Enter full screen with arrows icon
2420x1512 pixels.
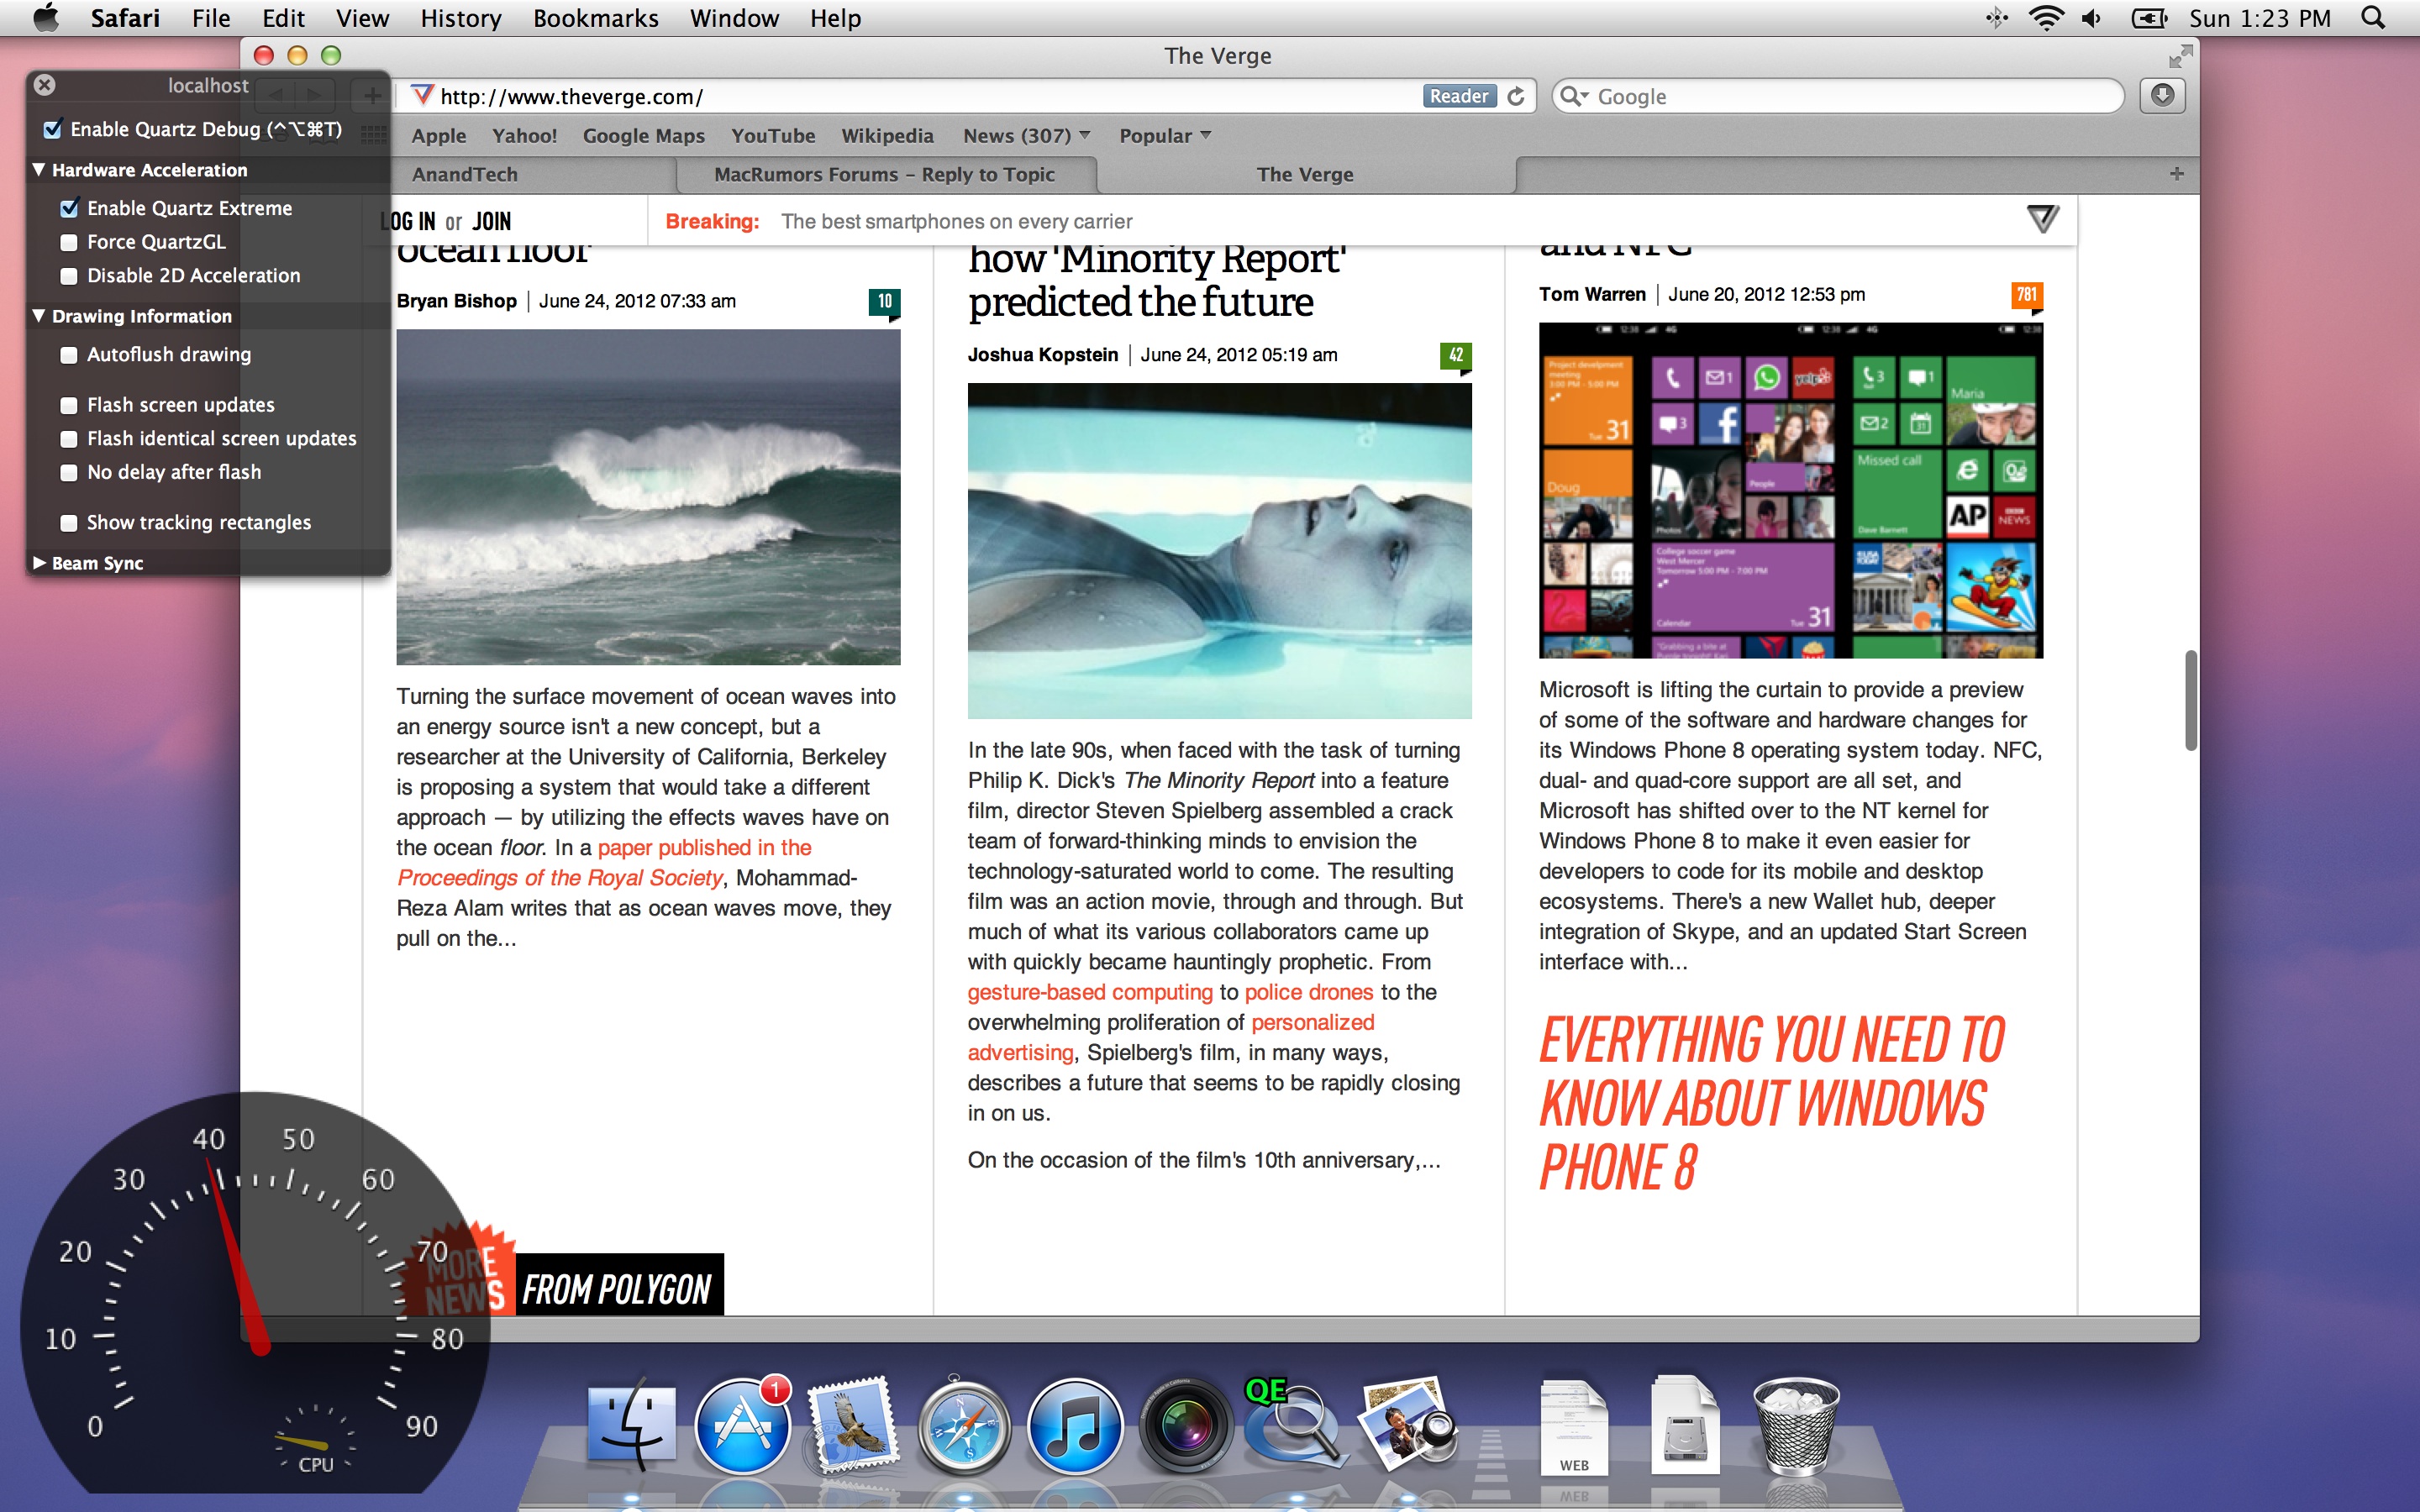pyautogui.click(x=2181, y=56)
